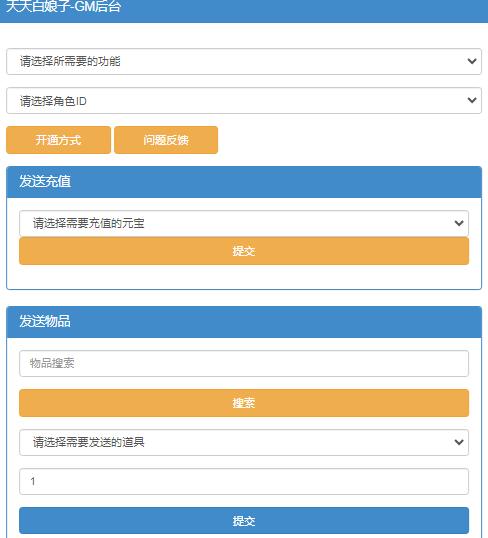This screenshot has height=538, width=488.
Task: Submit recharge with the orange 提交 button
Action: pos(244,251)
